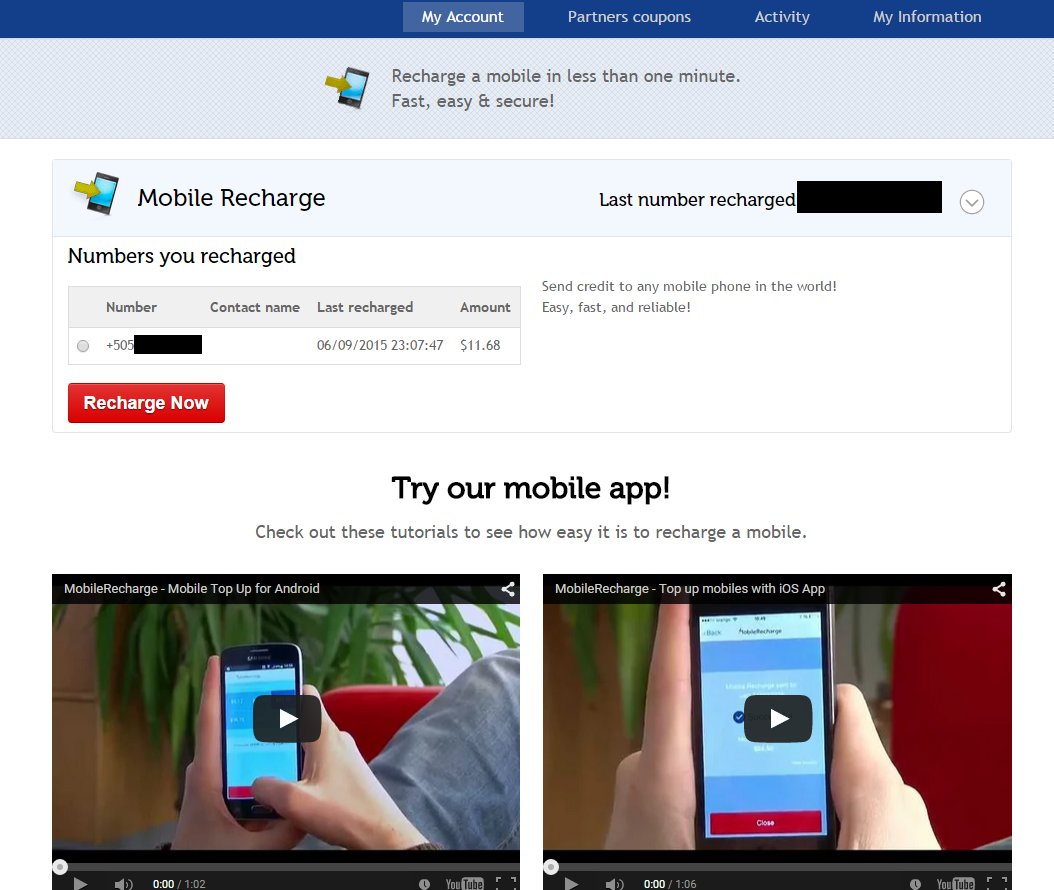The image size is (1054, 890).
Task: Click the phone icon in the top banner
Action: [348, 87]
